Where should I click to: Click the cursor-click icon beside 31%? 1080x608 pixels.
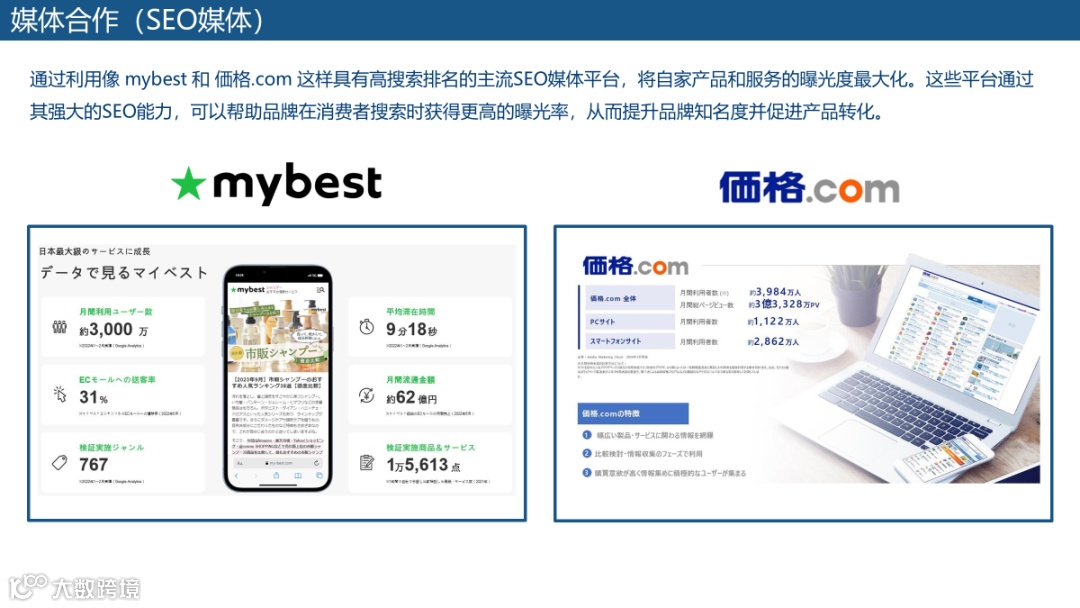point(60,394)
